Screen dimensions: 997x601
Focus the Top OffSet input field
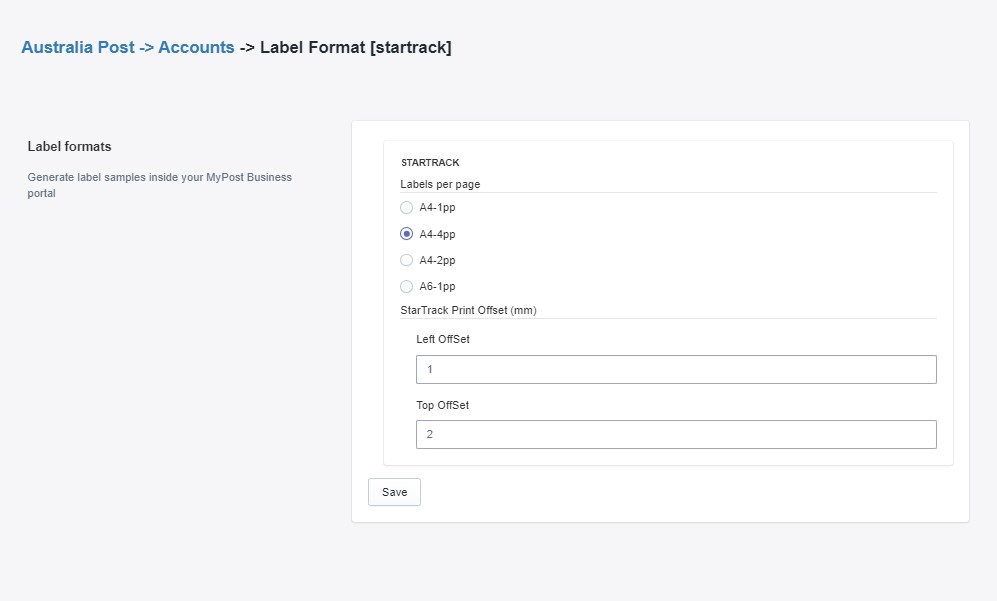[676, 434]
